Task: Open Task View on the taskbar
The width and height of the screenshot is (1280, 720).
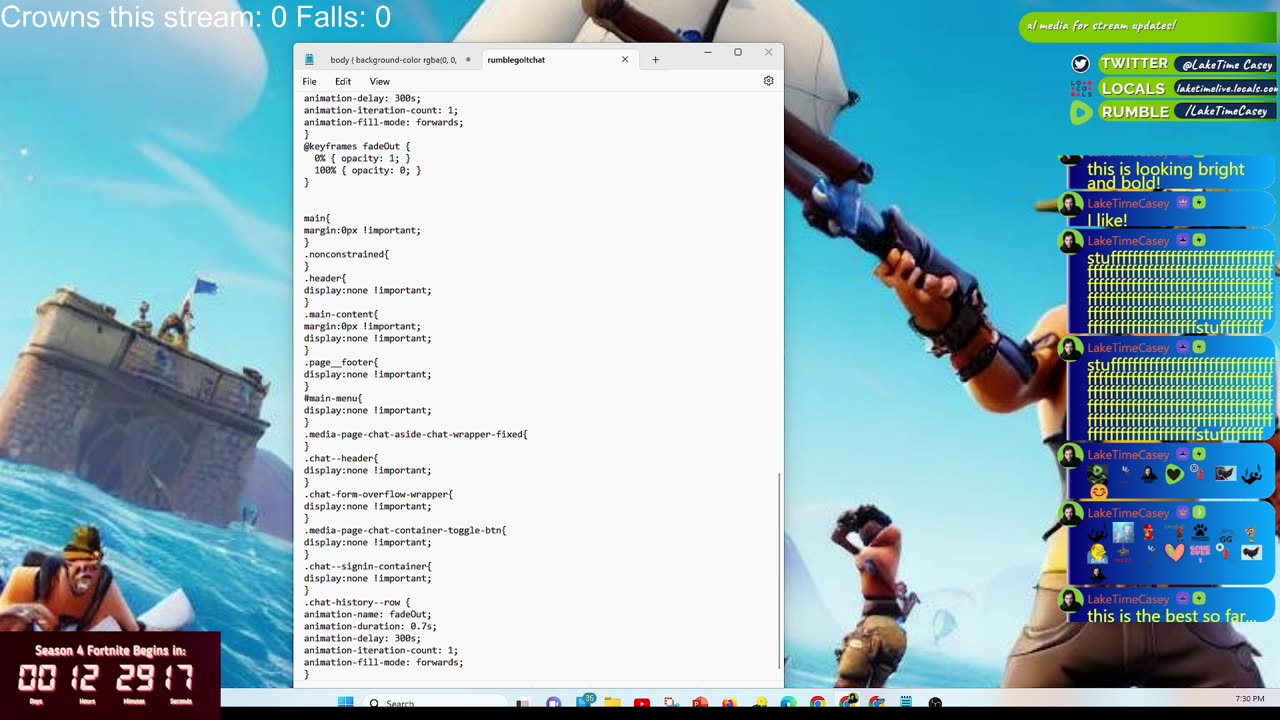Action: click(523, 703)
